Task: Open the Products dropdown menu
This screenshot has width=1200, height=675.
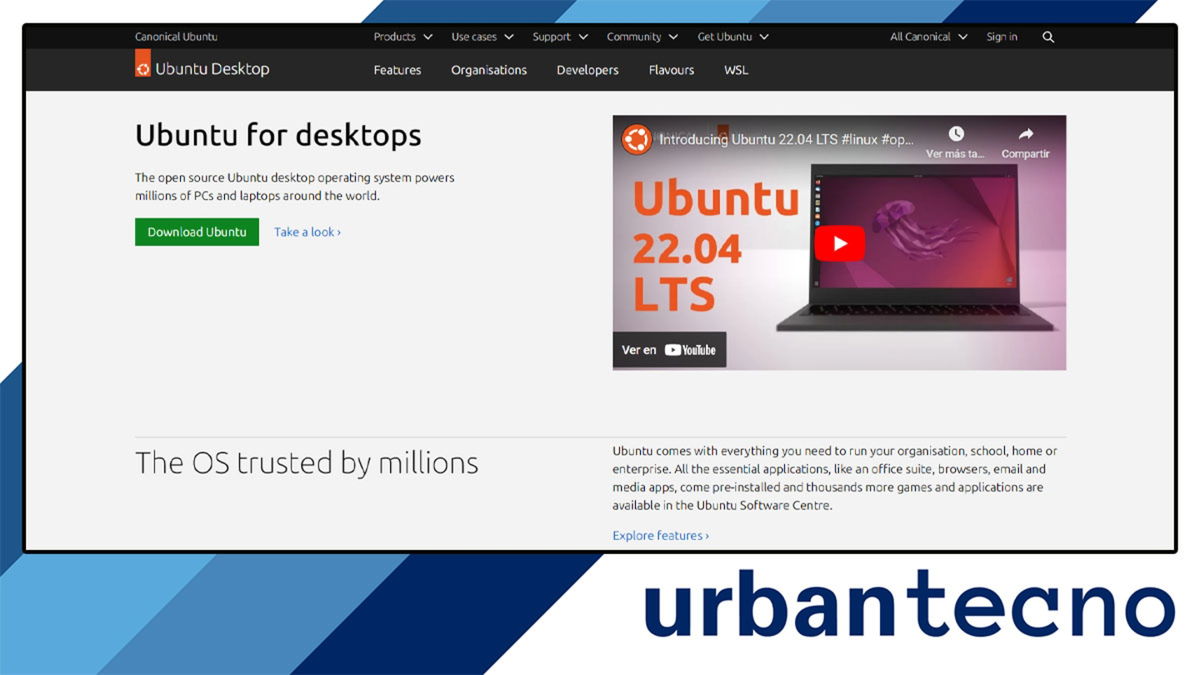Action: (403, 37)
